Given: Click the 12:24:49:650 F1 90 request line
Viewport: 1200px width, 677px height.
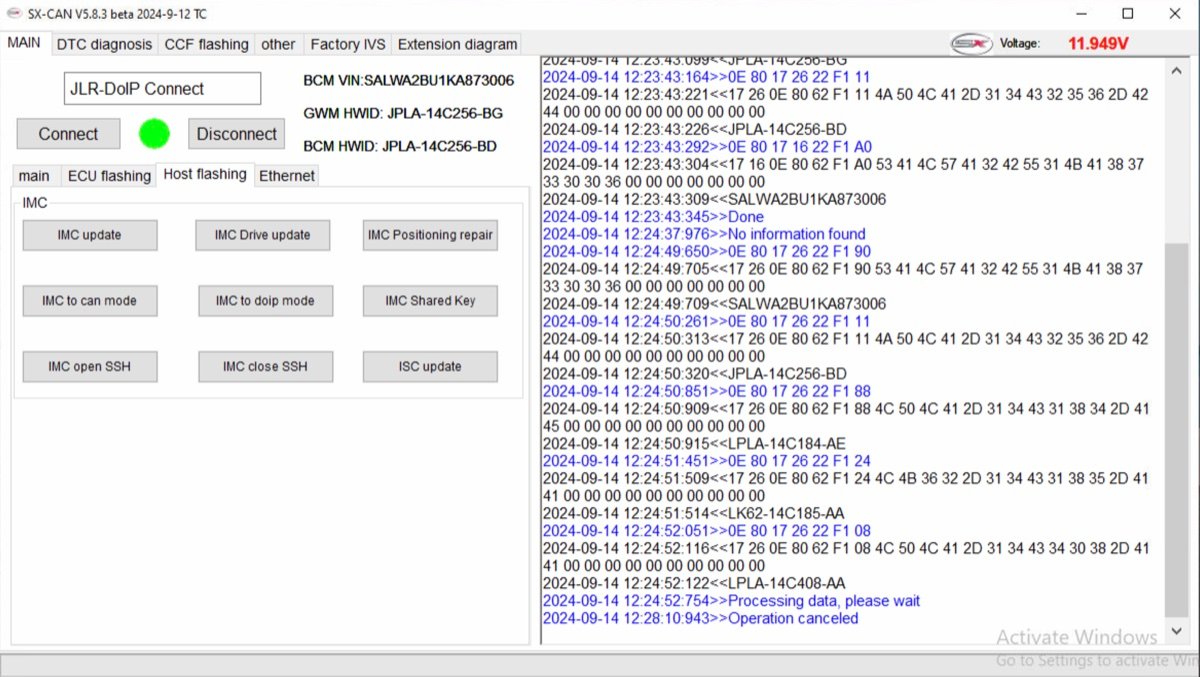Looking at the screenshot, I should click(x=706, y=252).
